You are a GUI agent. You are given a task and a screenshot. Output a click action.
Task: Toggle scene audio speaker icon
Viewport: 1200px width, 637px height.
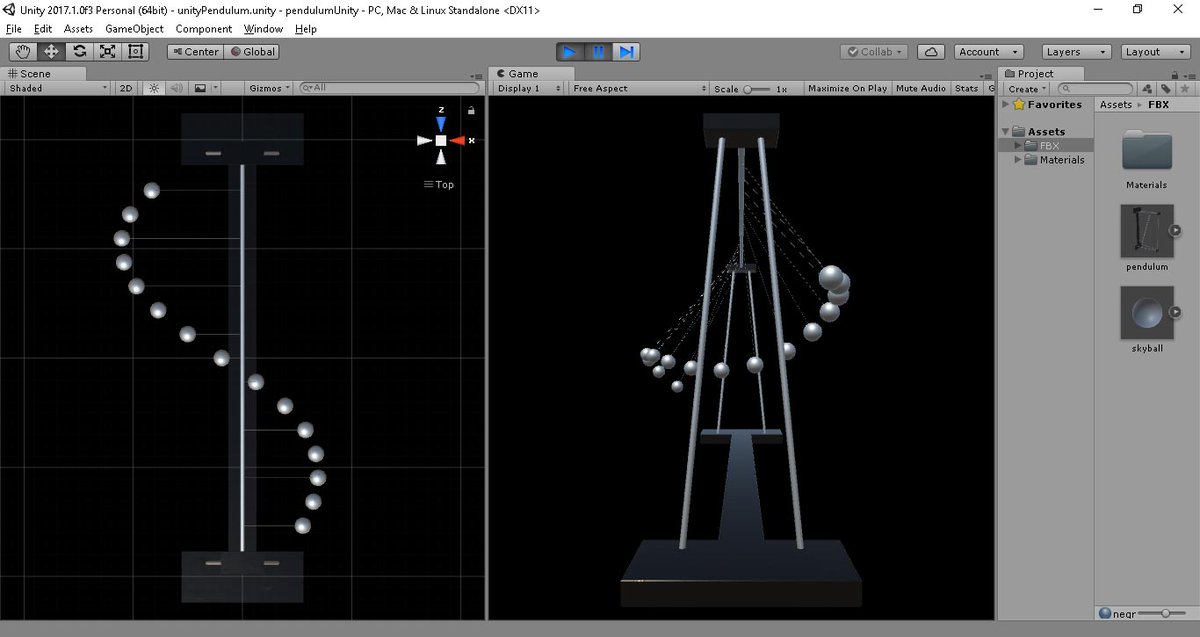point(176,88)
